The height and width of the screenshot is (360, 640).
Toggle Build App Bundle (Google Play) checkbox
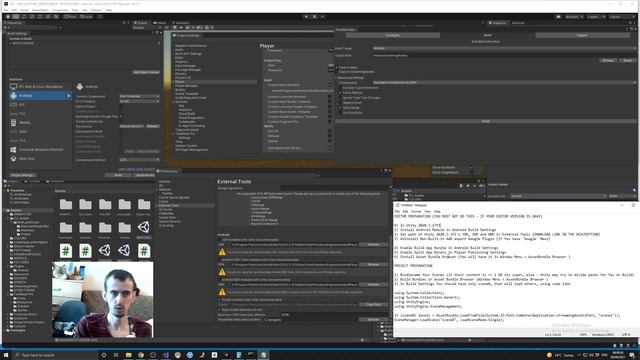(121, 116)
